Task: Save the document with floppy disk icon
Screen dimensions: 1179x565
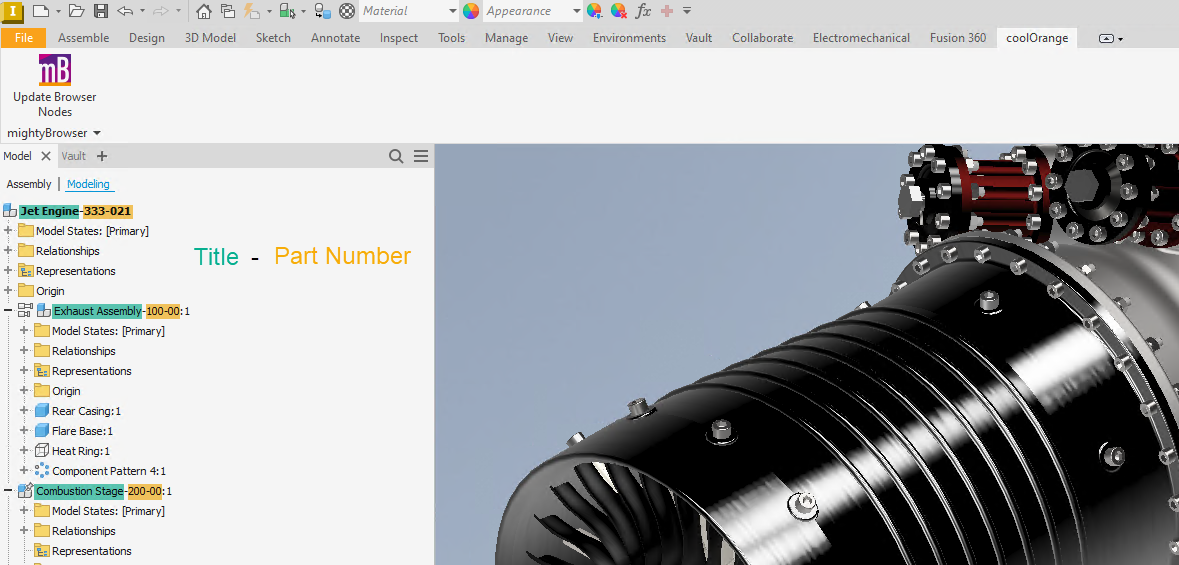Action: 101,11
